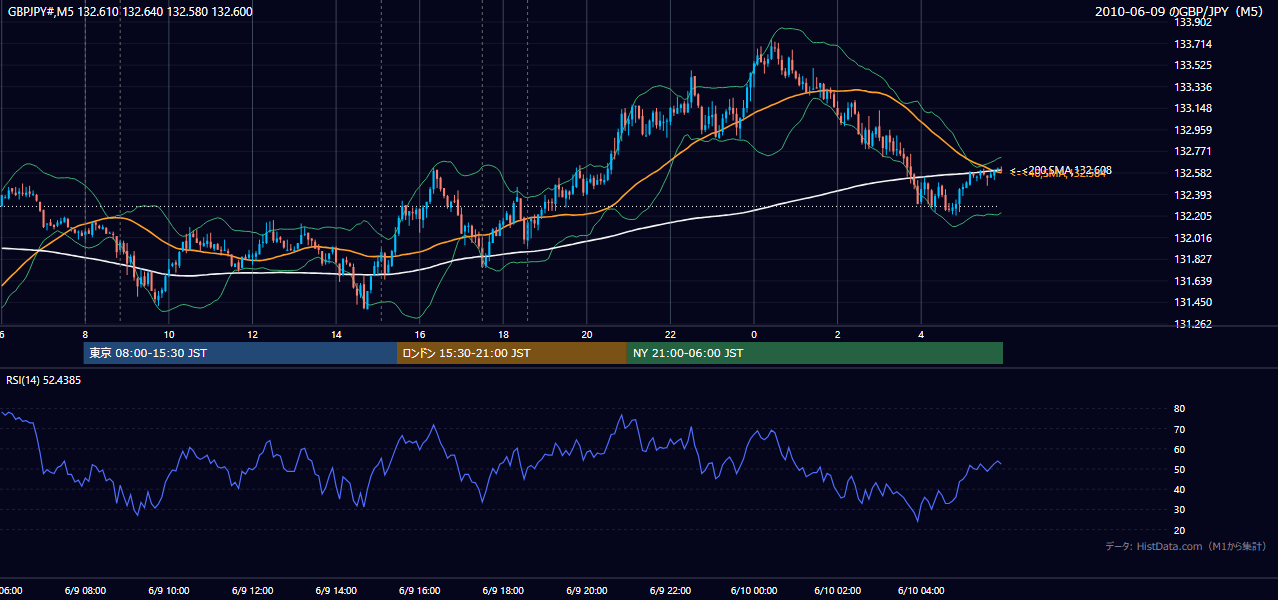Click the 6/9 20:00 time label

tap(586, 591)
